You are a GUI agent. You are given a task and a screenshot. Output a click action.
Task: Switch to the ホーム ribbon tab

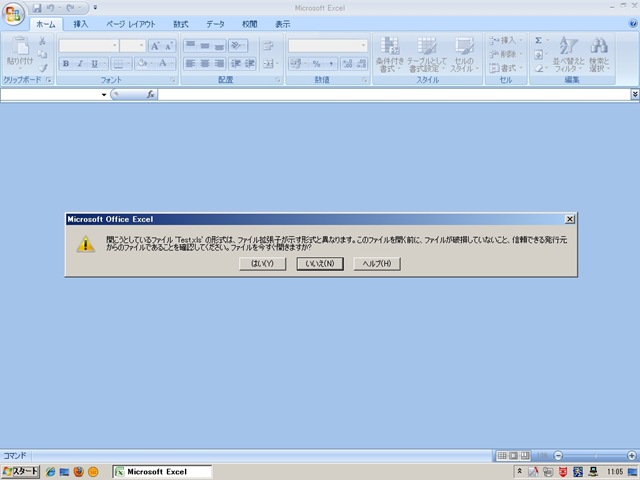click(x=46, y=24)
